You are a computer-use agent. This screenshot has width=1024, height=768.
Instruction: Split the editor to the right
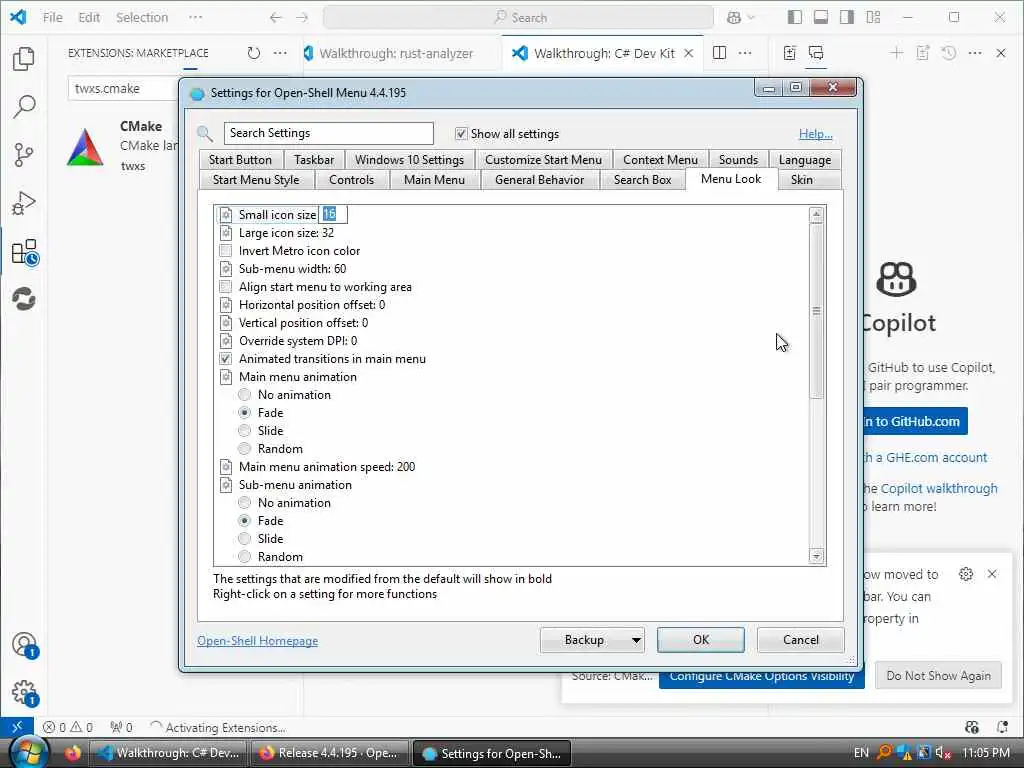tap(719, 53)
